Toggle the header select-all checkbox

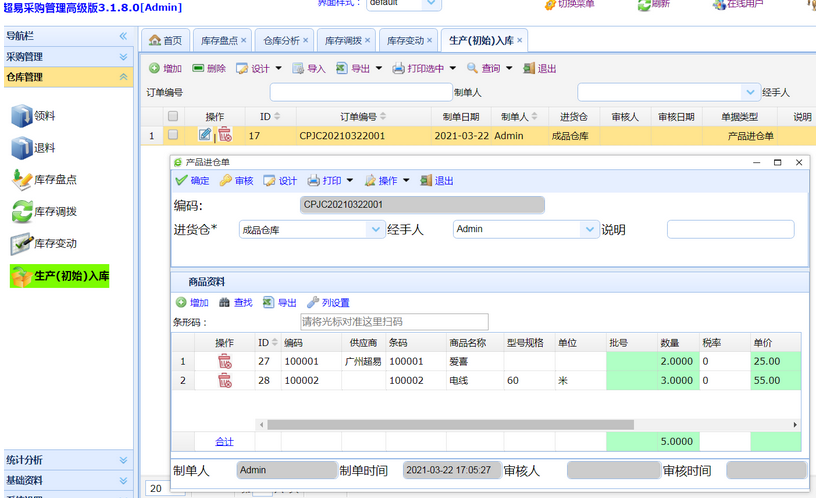[x=173, y=116]
